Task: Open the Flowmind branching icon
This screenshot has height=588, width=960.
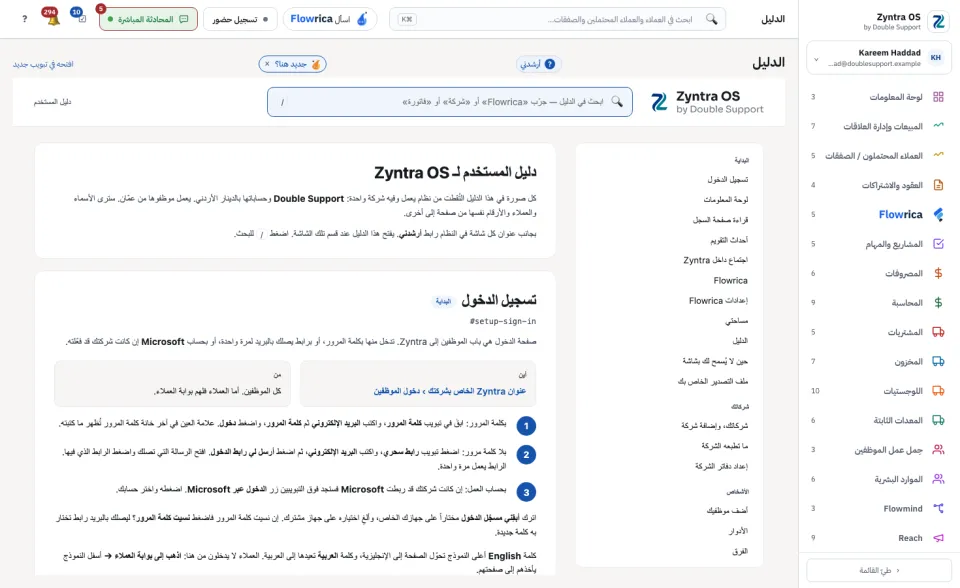Action: [938, 508]
